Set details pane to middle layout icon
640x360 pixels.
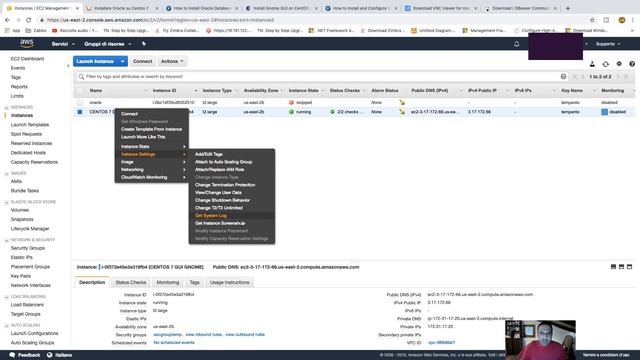621,267
